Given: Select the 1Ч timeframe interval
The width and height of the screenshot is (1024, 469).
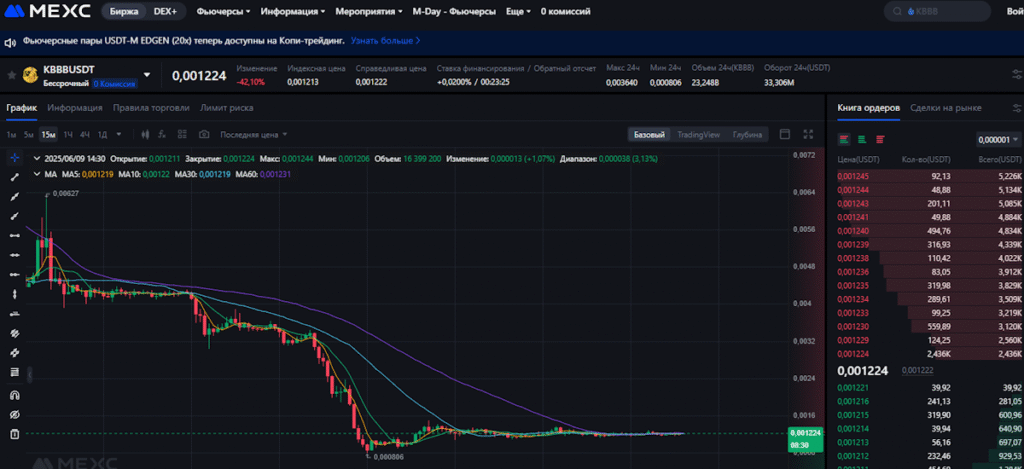Looking at the screenshot, I should coord(68,134).
